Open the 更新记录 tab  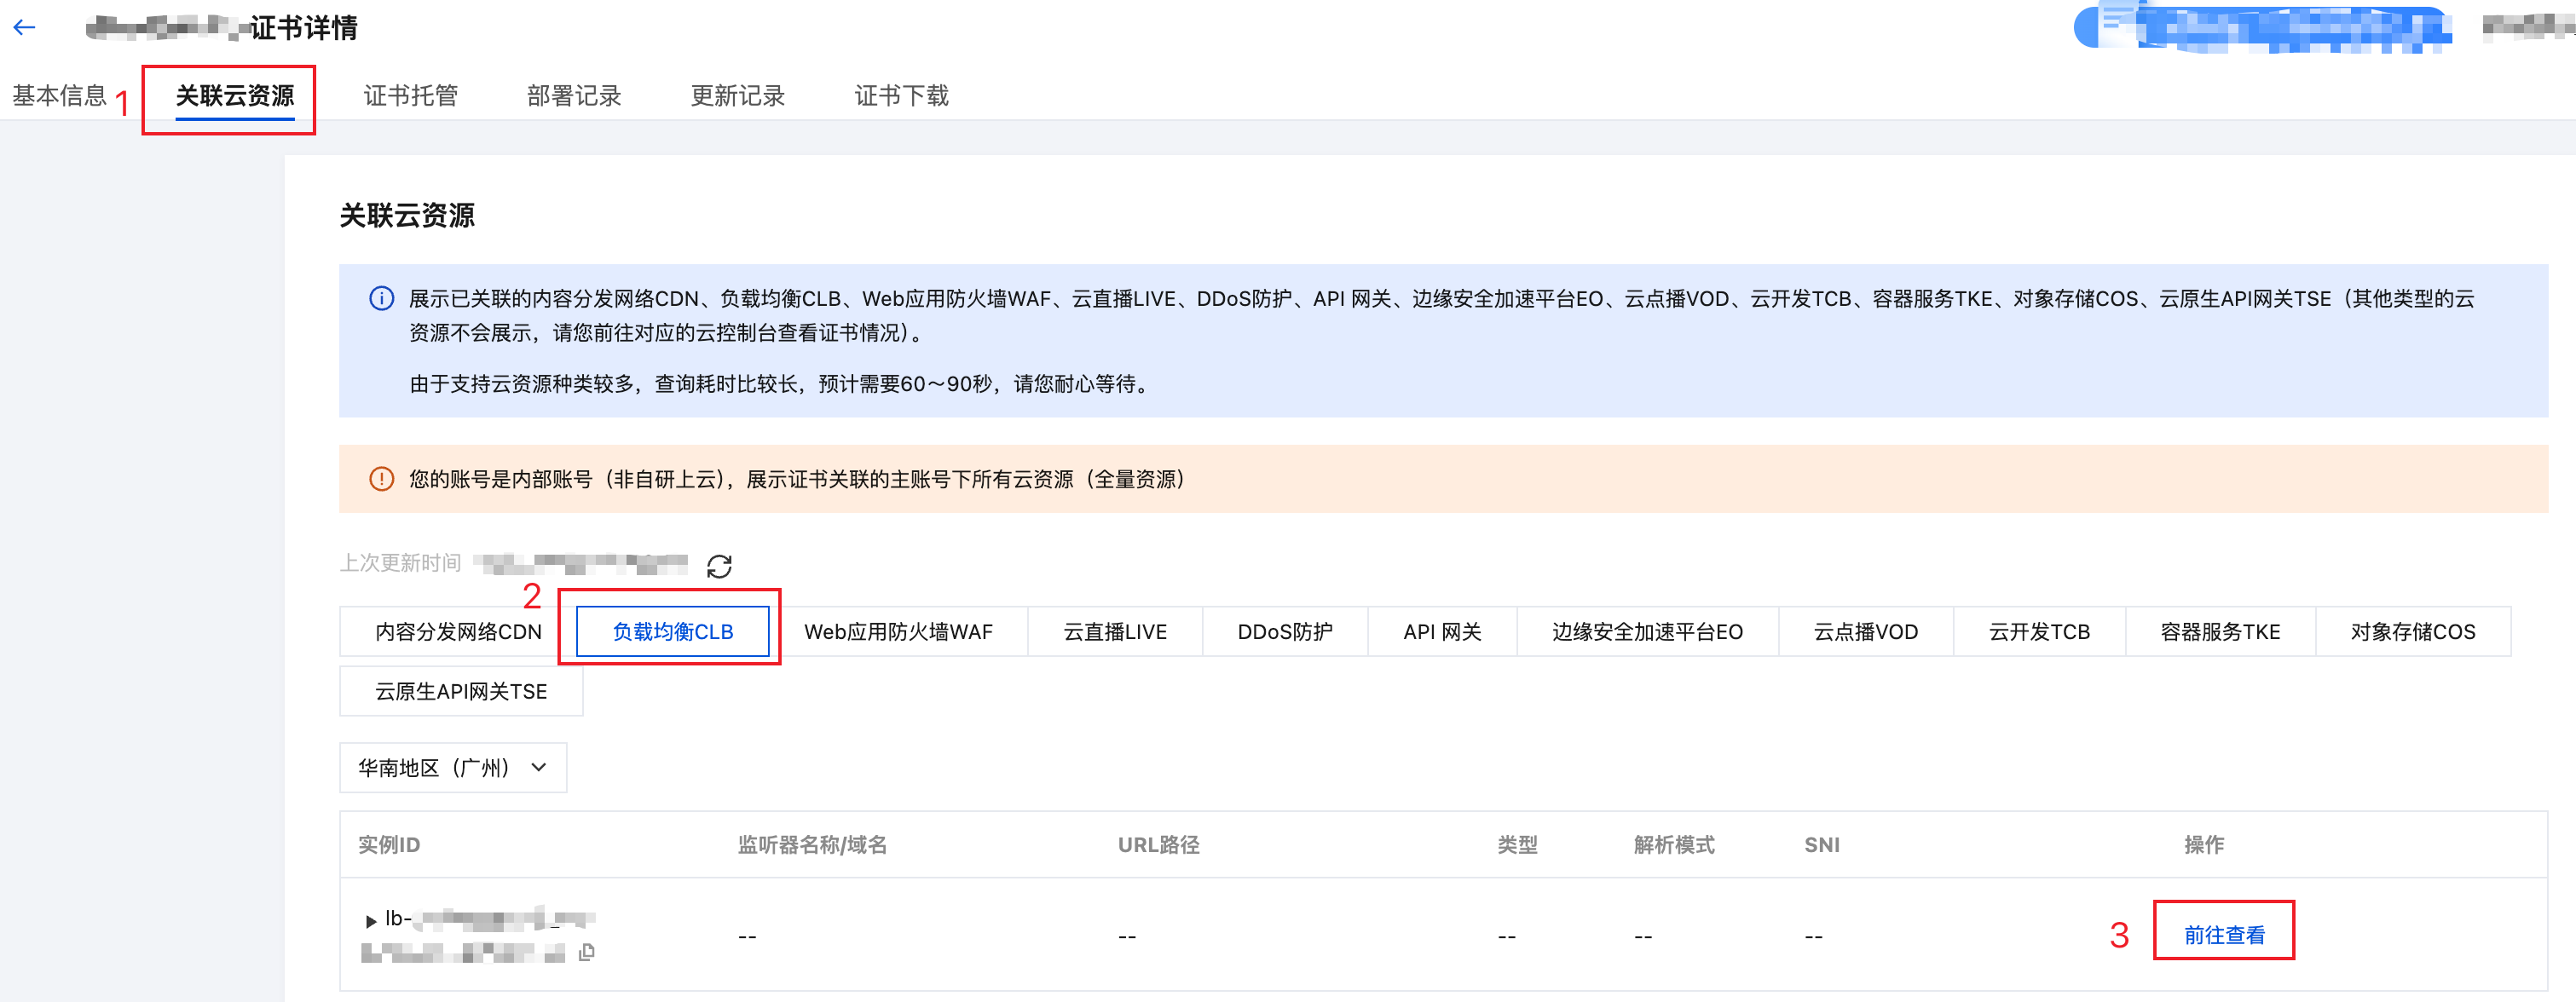click(737, 96)
